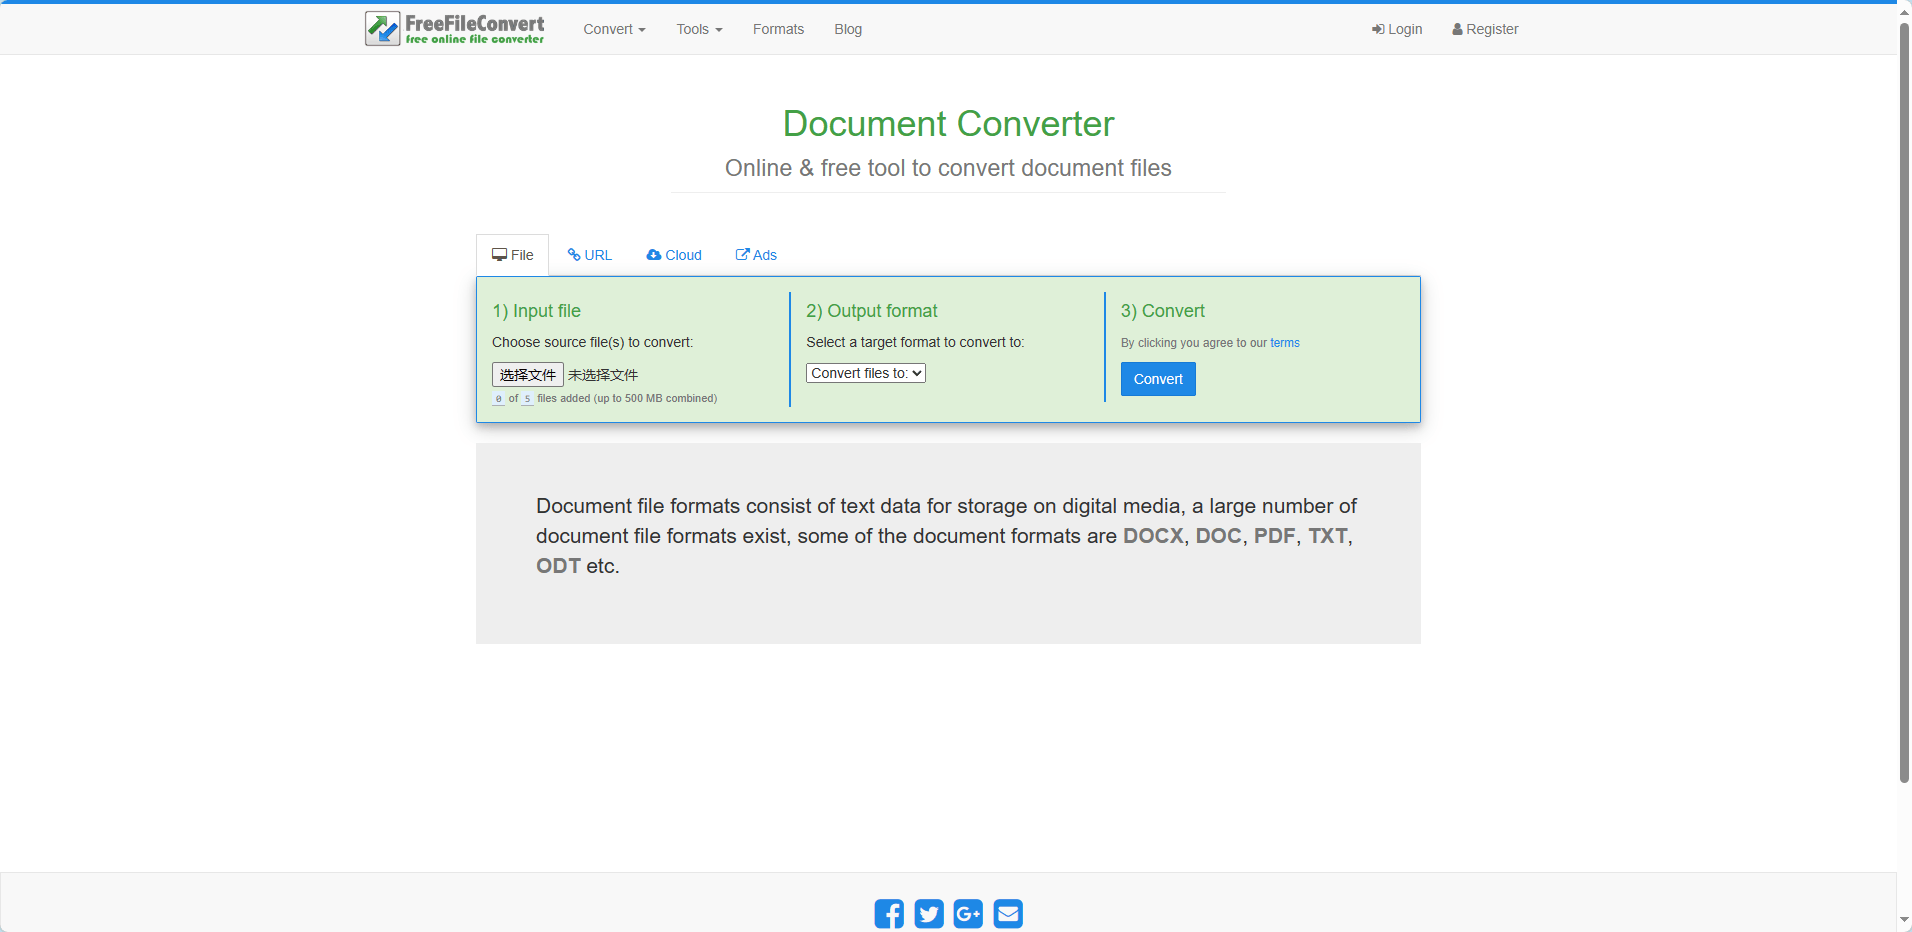Go to the Formats page

click(778, 29)
